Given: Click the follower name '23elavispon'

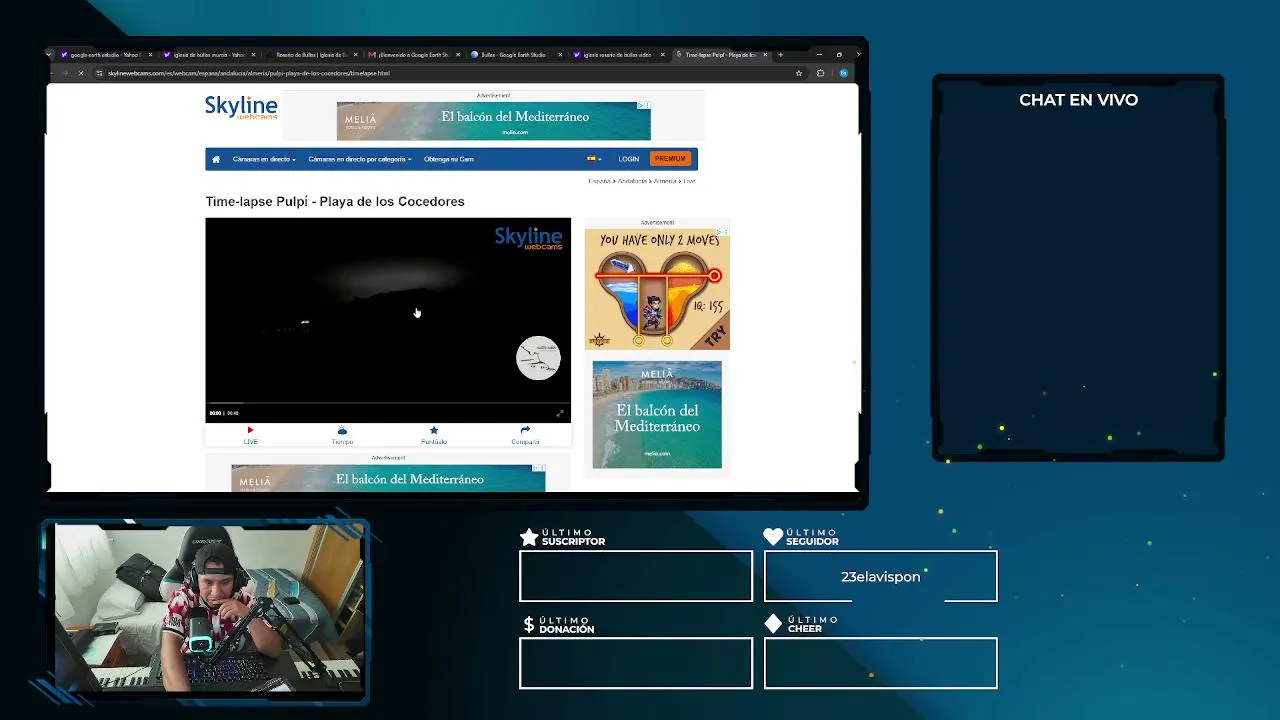Looking at the screenshot, I should (880, 577).
